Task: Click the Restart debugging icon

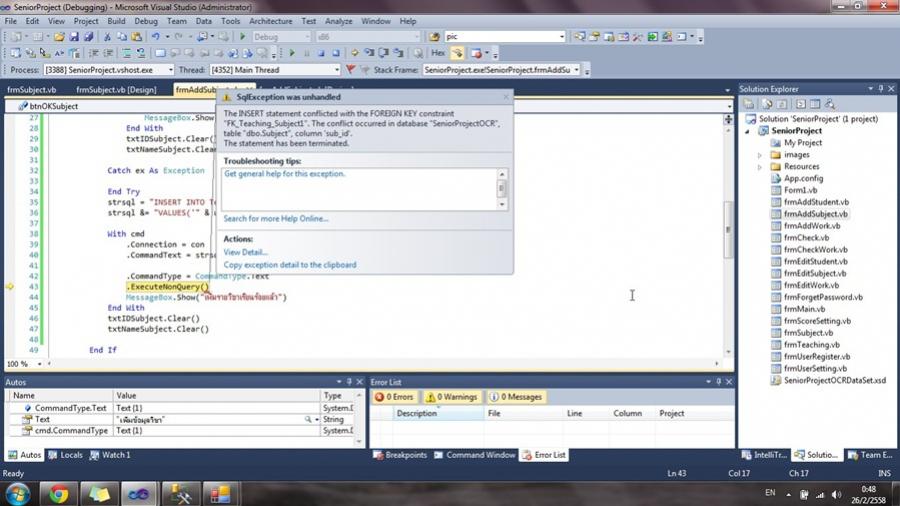Action: pyautogui.click(x=336, y=53)
